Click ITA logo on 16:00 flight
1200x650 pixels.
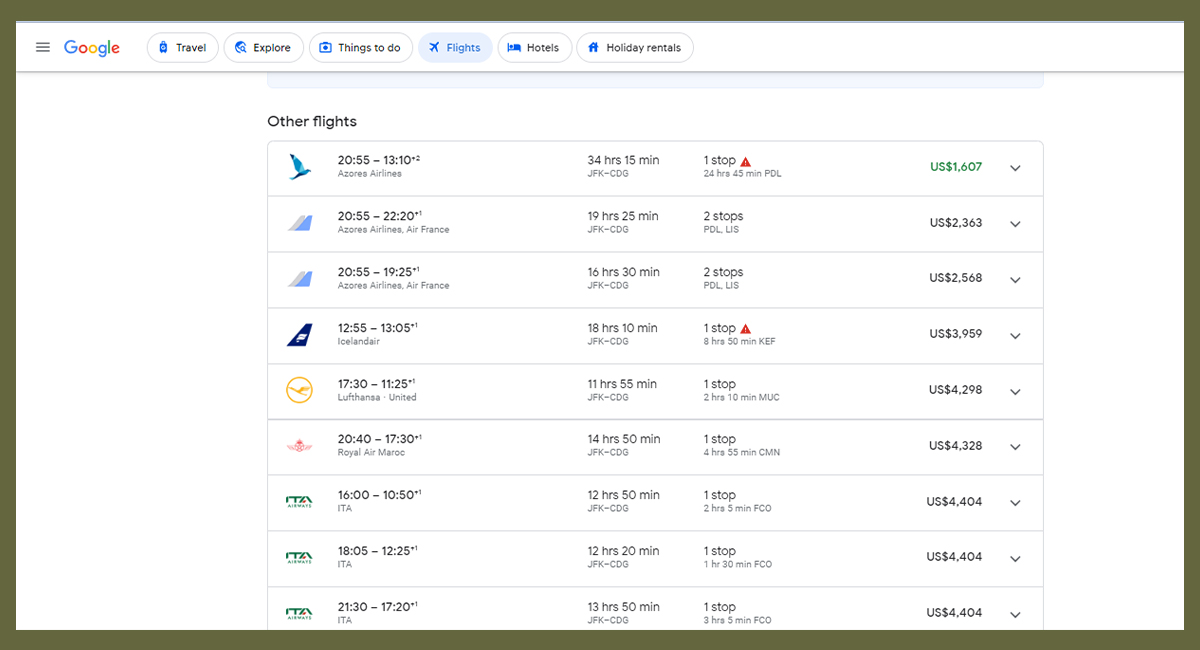click(x=299, y=502)
